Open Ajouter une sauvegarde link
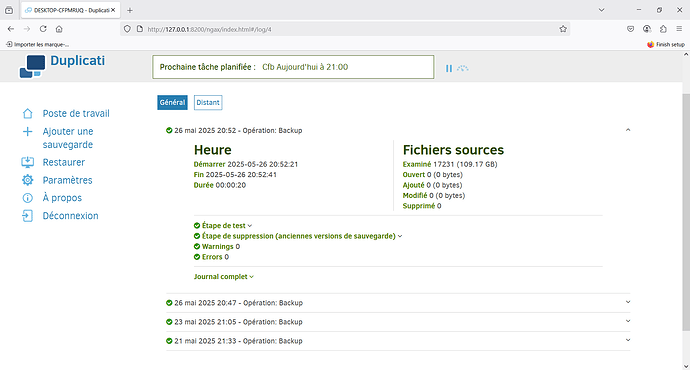 tap(68, 138)
